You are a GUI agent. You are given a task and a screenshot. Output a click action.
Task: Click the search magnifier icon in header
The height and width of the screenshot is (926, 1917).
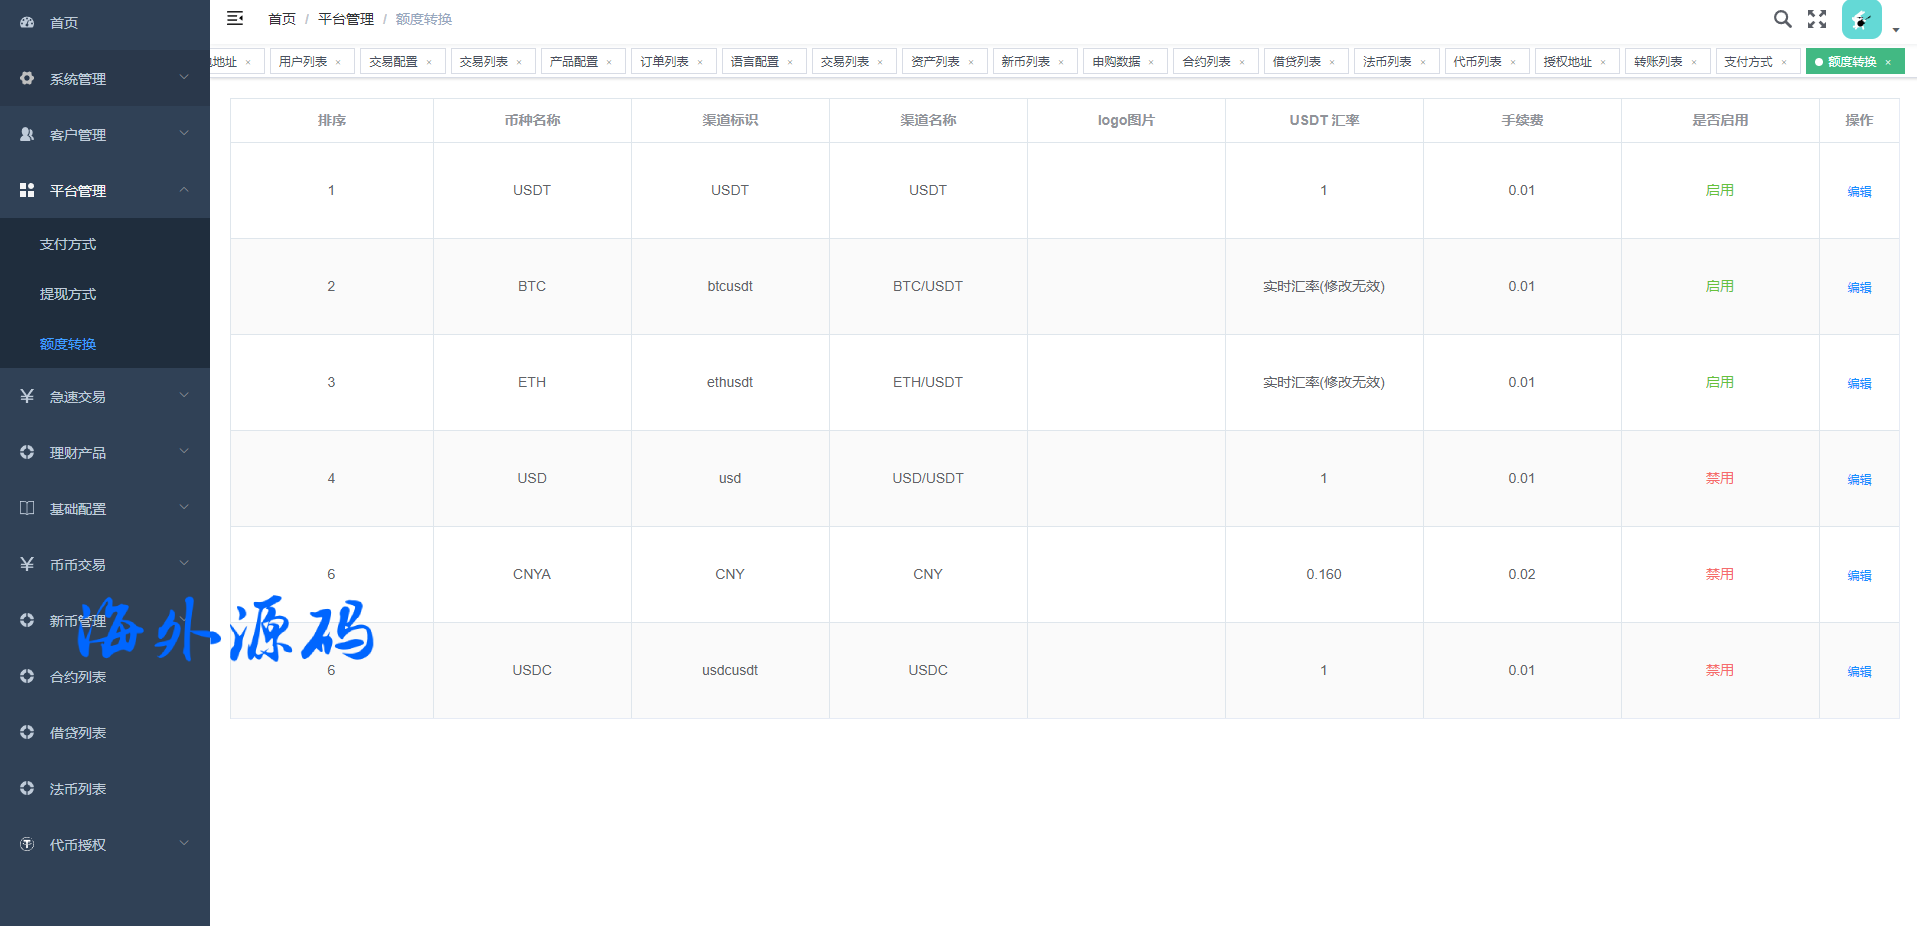[x=1782, y=19]
